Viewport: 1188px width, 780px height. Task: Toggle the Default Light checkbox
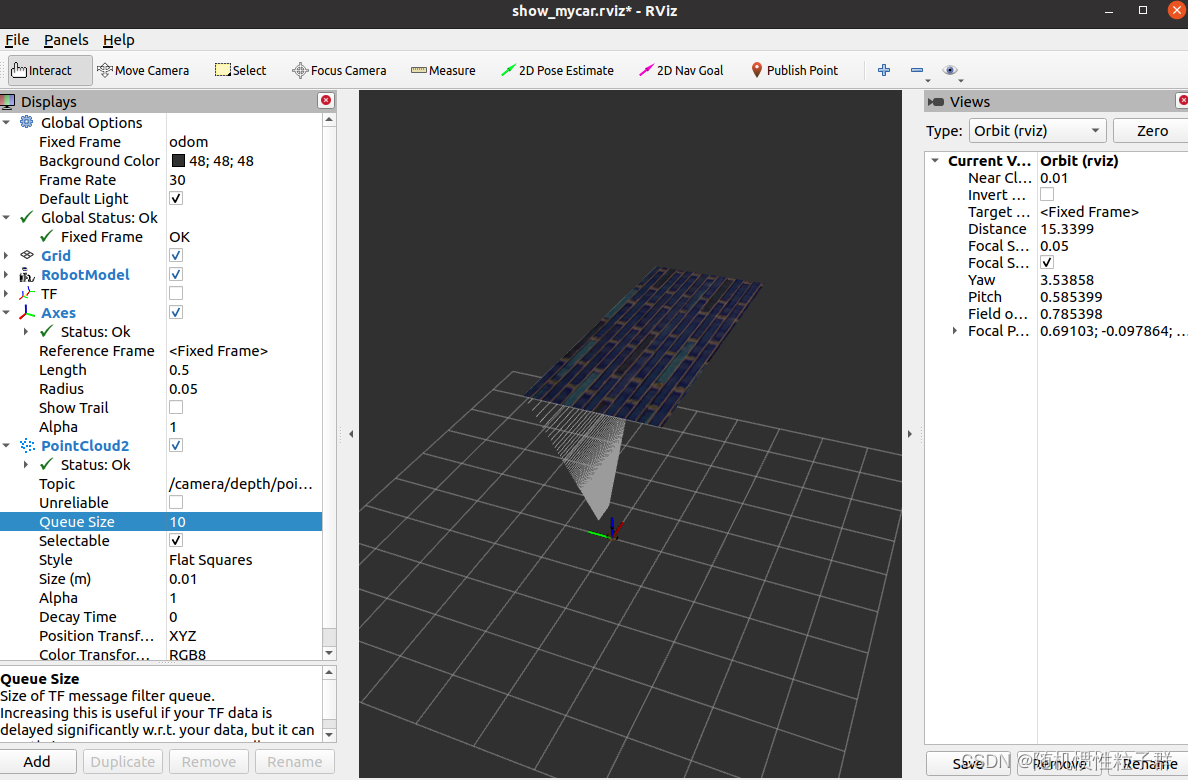pos(176,199)
